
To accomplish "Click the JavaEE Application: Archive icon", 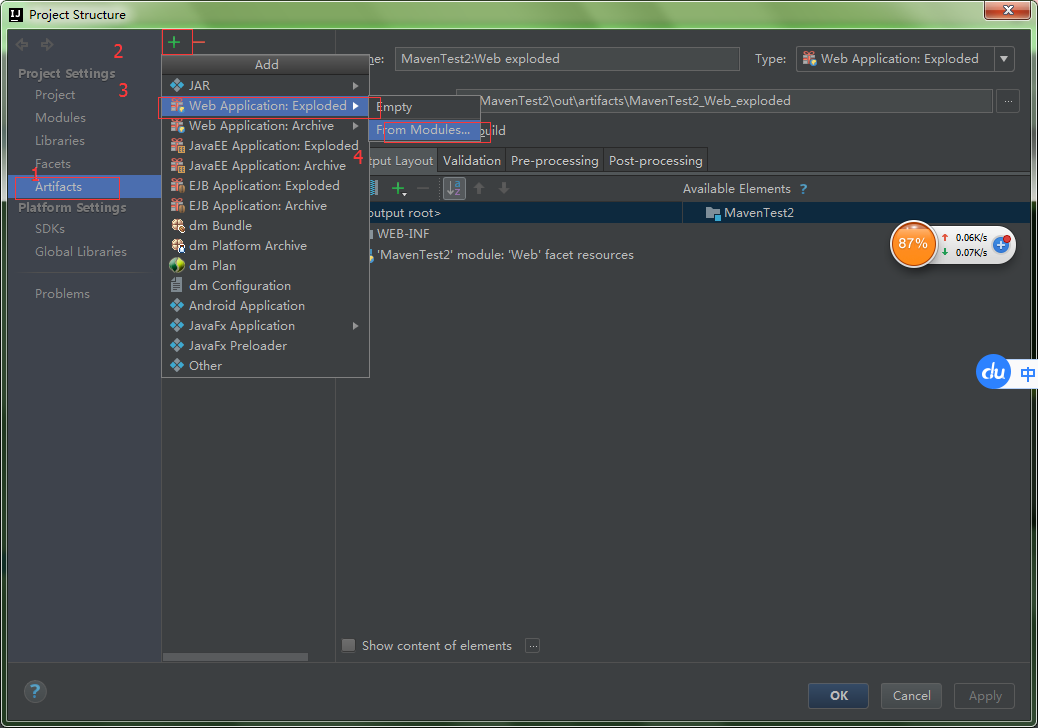I will pyautogui.click(x=177, y=165).
